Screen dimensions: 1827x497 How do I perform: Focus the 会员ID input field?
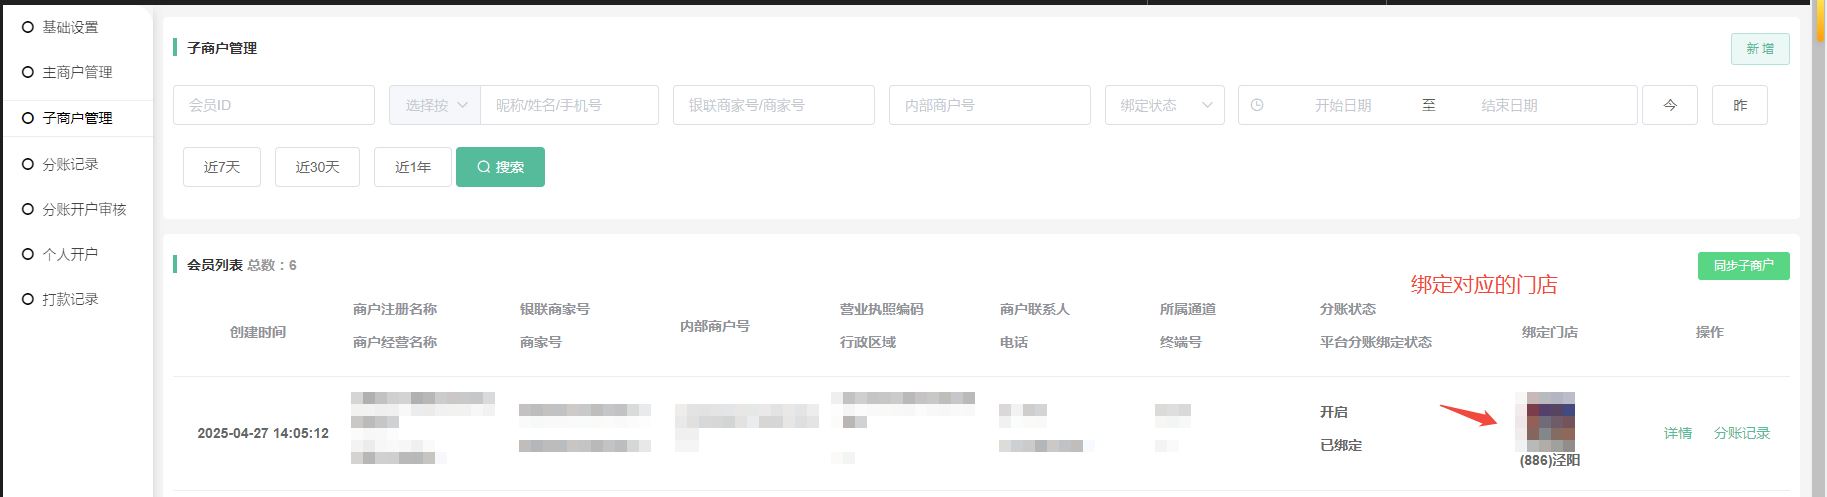pos(274,105)
